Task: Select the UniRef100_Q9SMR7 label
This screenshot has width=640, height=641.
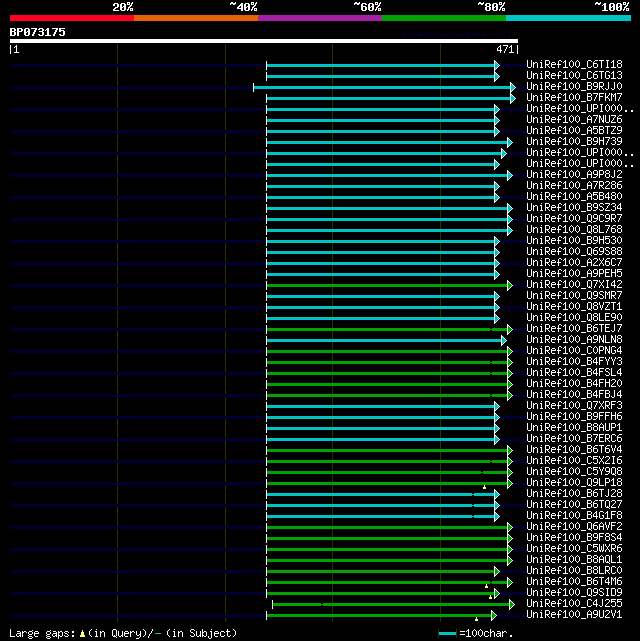Action: 574,296
